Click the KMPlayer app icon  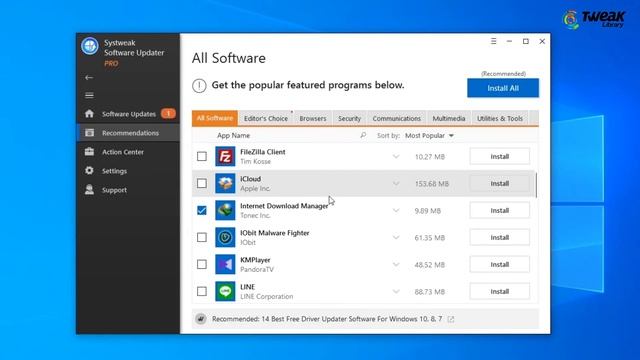(x=225, y=264)
